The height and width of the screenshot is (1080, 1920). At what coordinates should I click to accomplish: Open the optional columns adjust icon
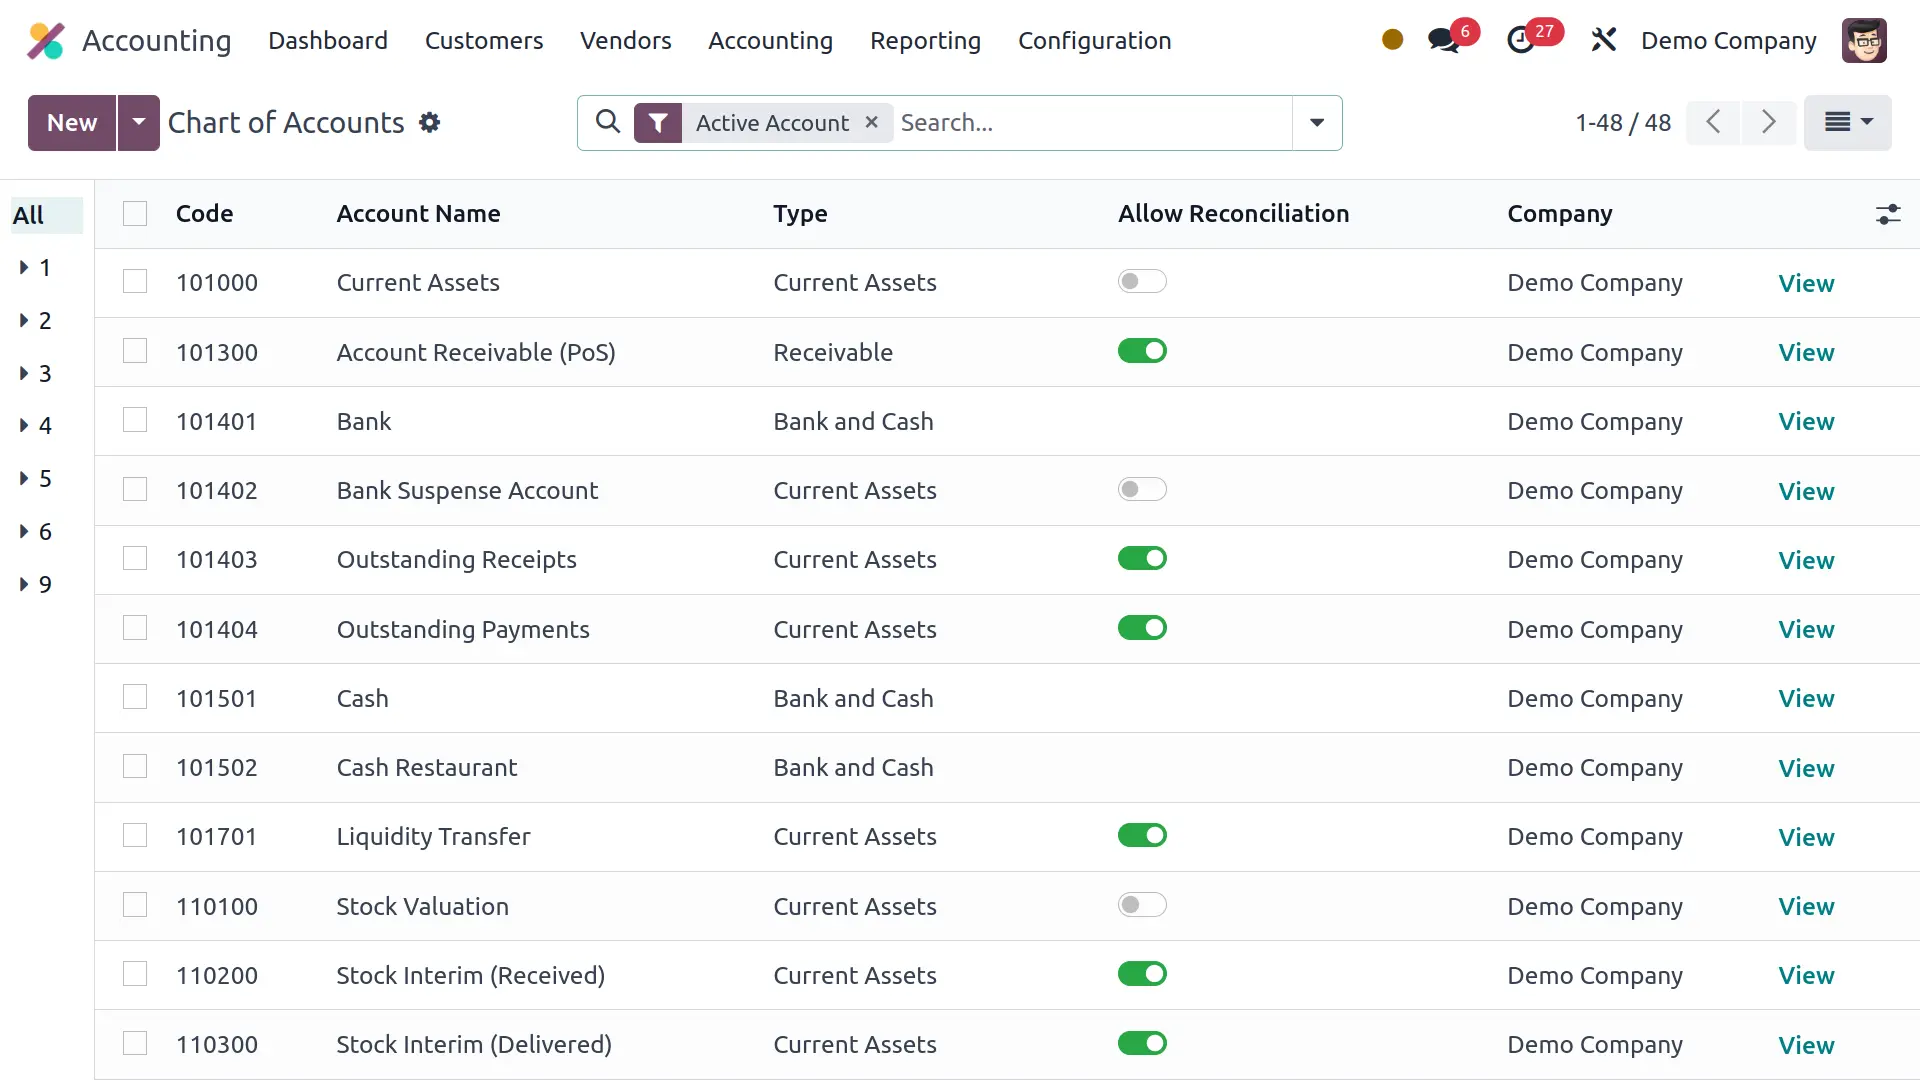pos(1887,214)
